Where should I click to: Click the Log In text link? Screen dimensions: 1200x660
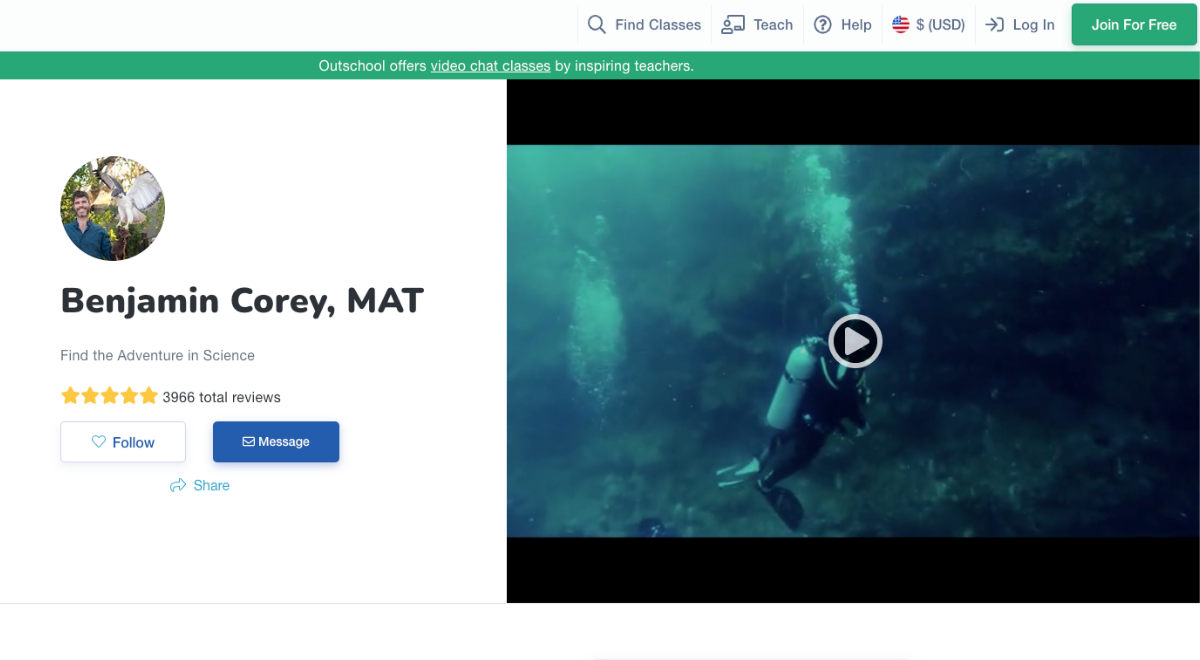click(x=1033, y=25)
